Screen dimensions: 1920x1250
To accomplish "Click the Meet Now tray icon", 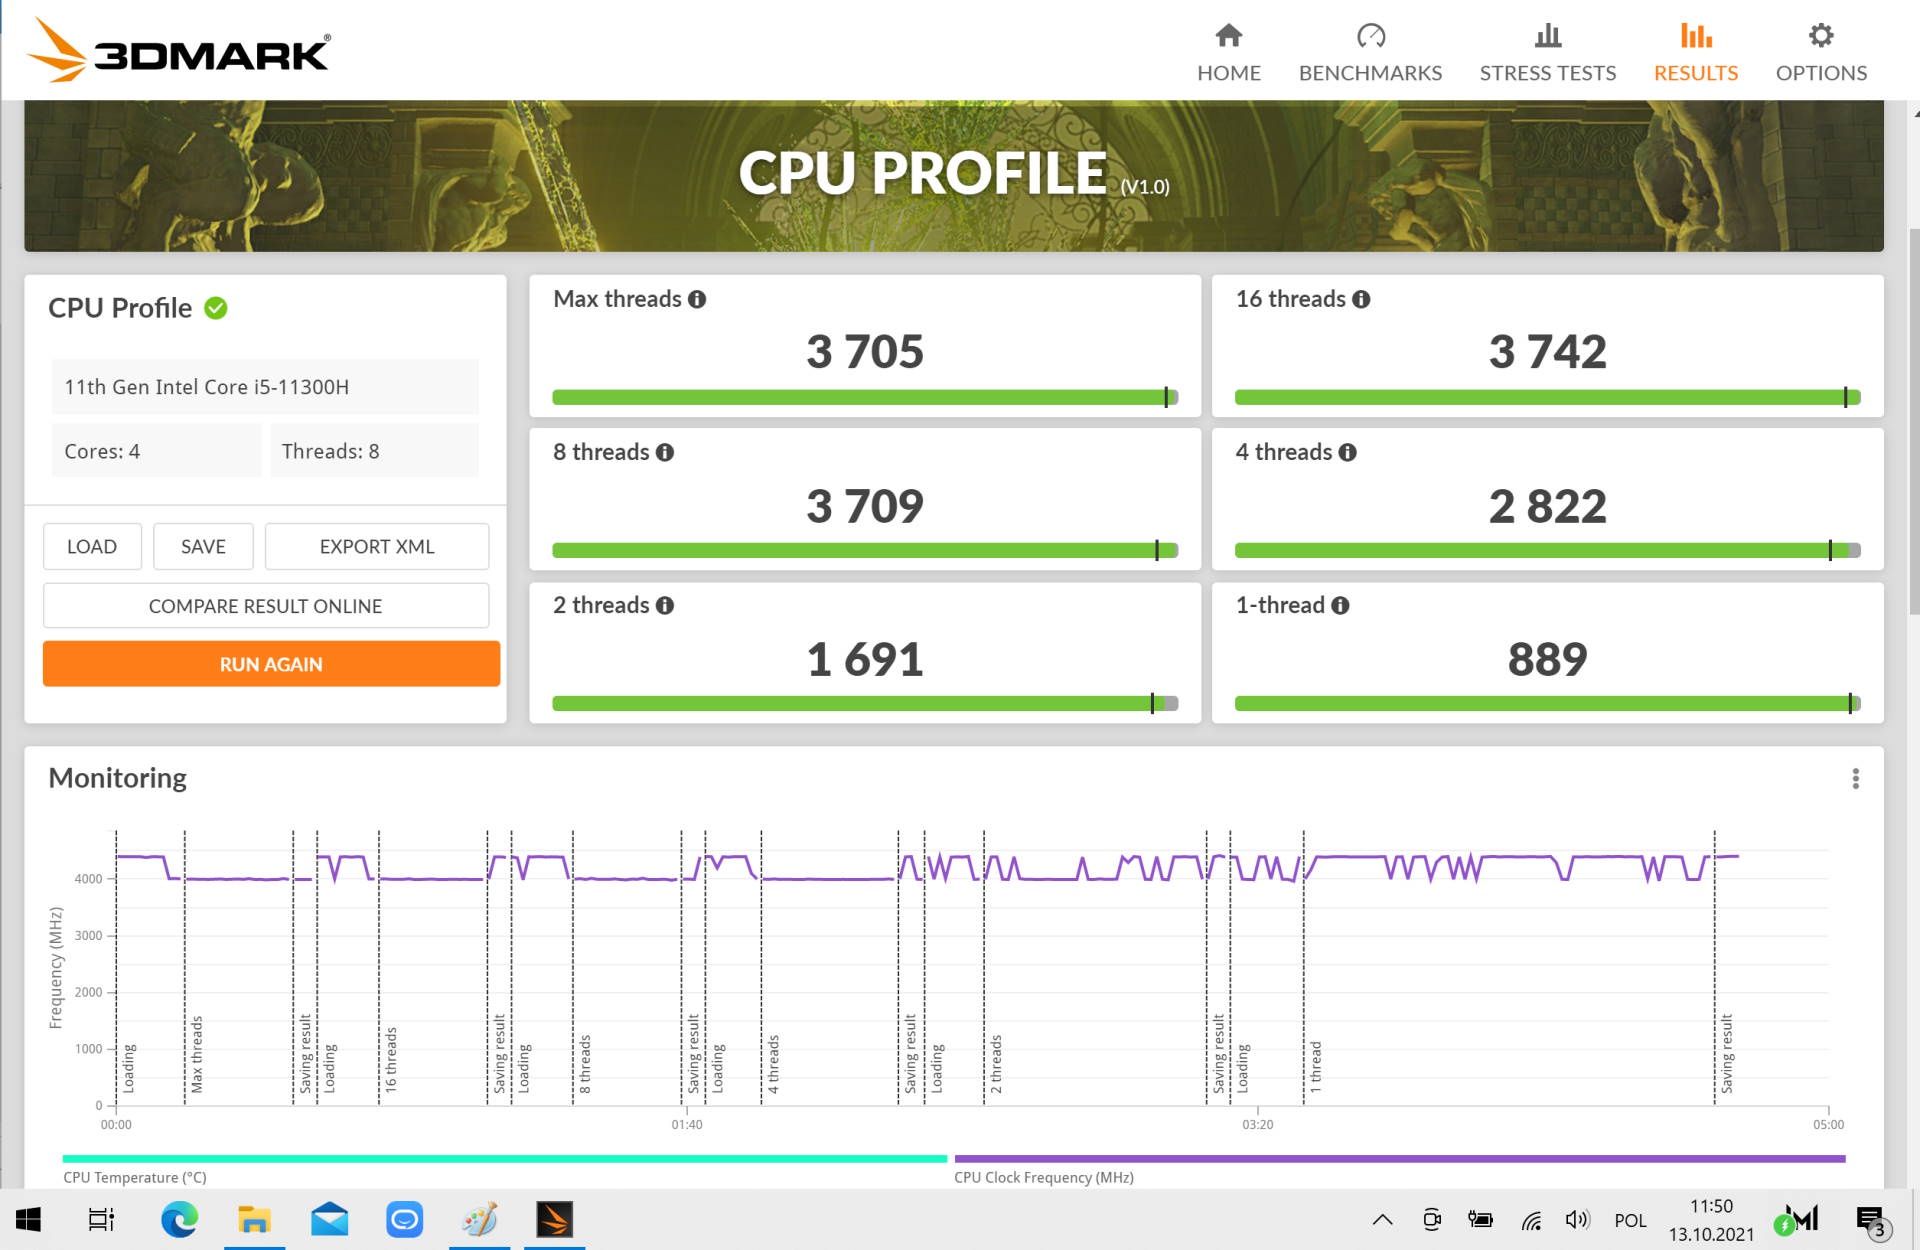I will click(x=1432, y=1219).
